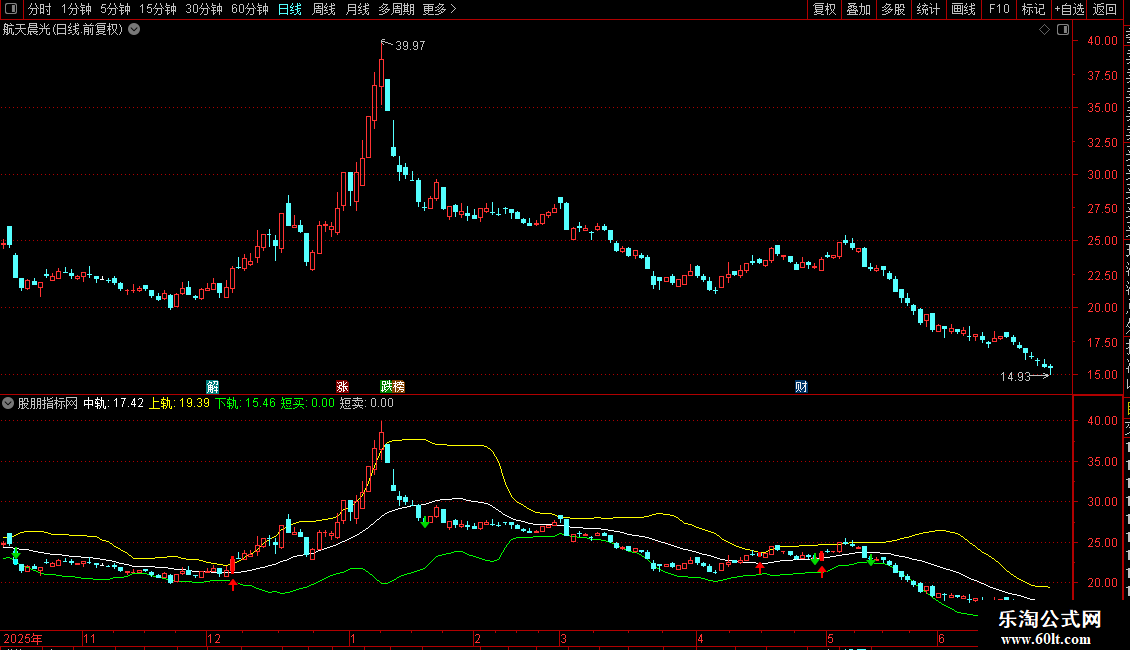Click the 标记 mark button
The image size is (1130, 650).
[x=1033, y=9]
